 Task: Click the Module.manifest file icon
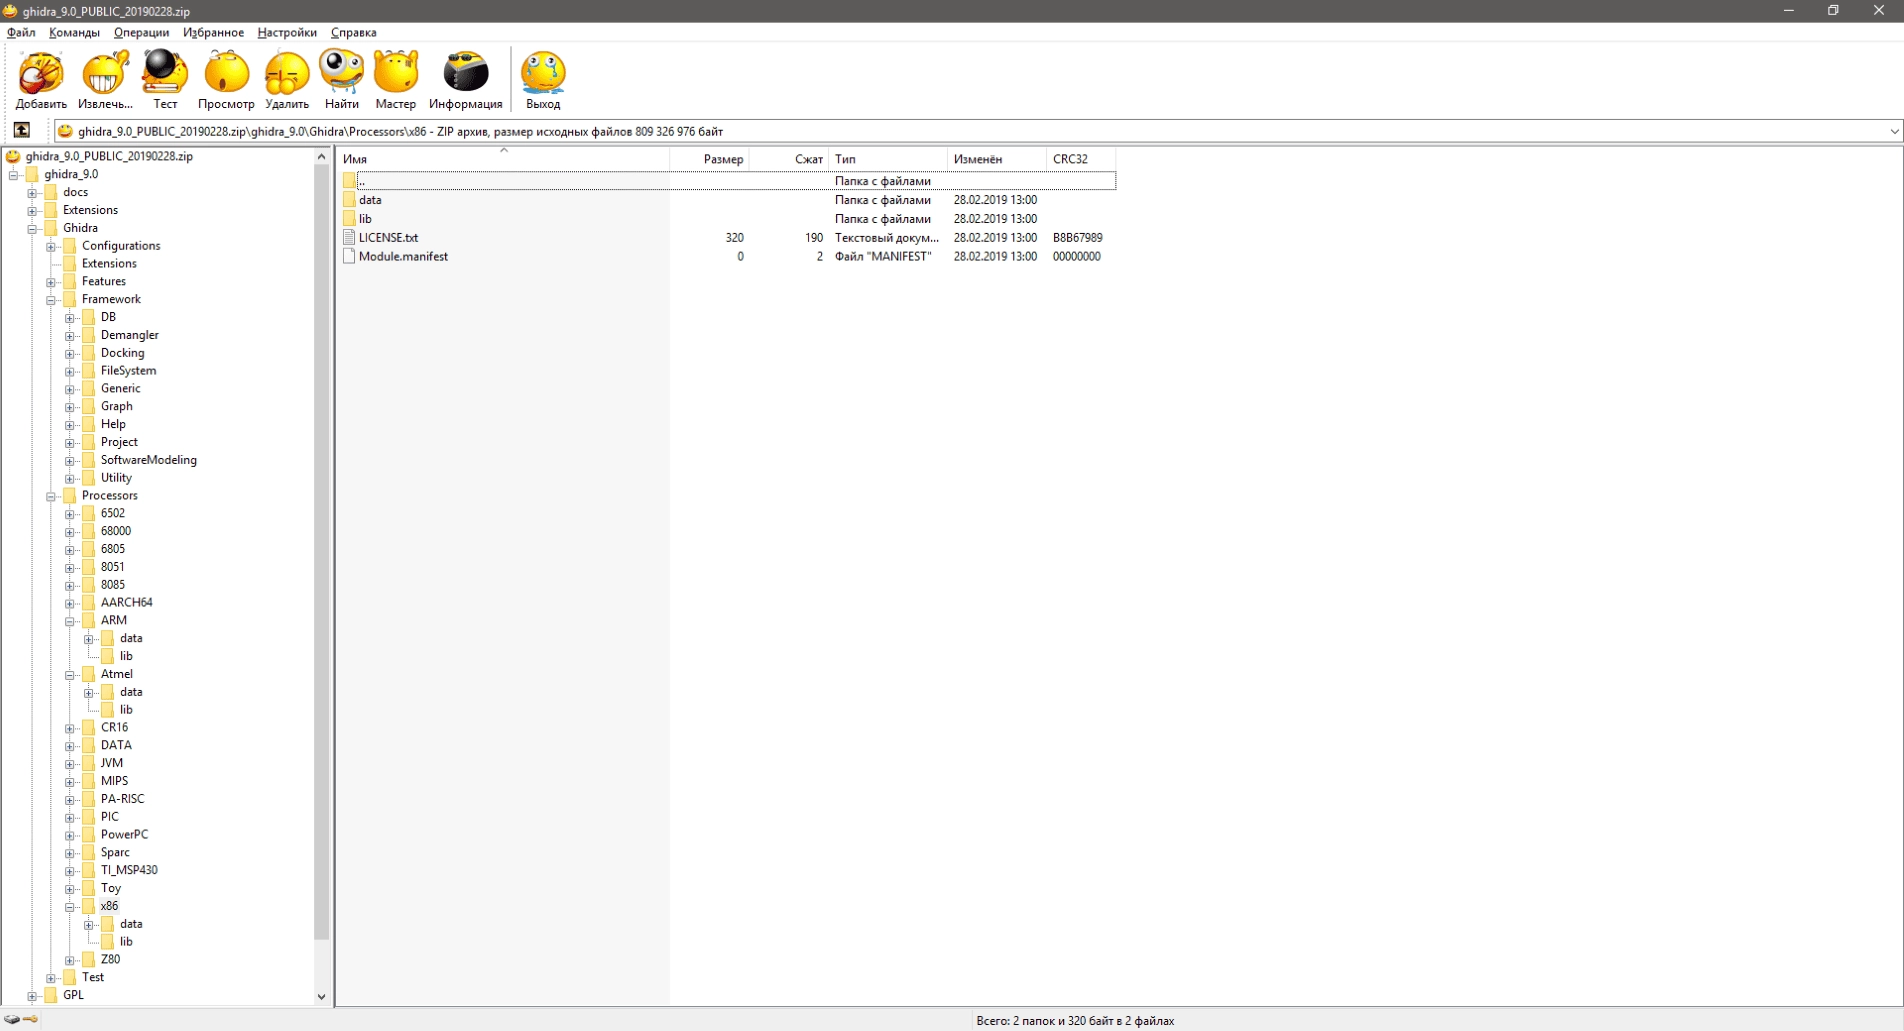coord(349,256)
